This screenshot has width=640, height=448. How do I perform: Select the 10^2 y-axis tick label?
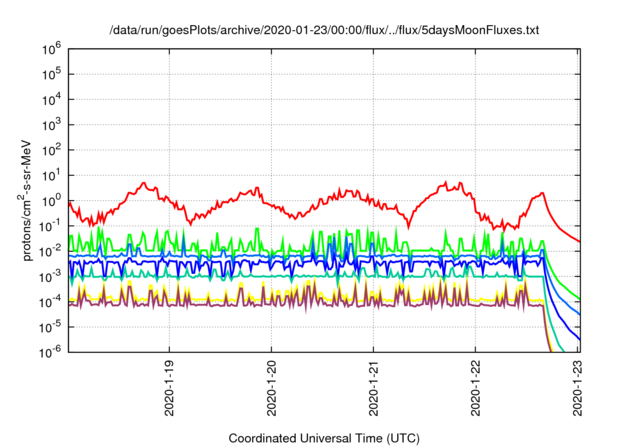(x=52, y=151)
